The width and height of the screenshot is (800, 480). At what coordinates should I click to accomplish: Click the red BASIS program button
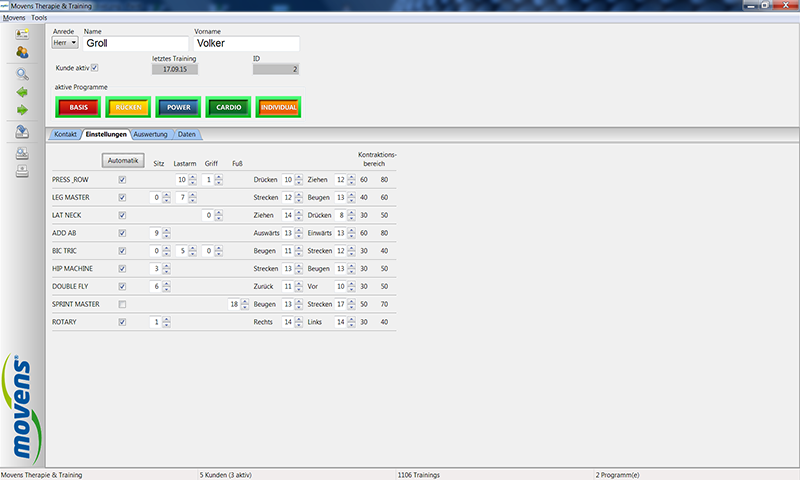[78, 106]
